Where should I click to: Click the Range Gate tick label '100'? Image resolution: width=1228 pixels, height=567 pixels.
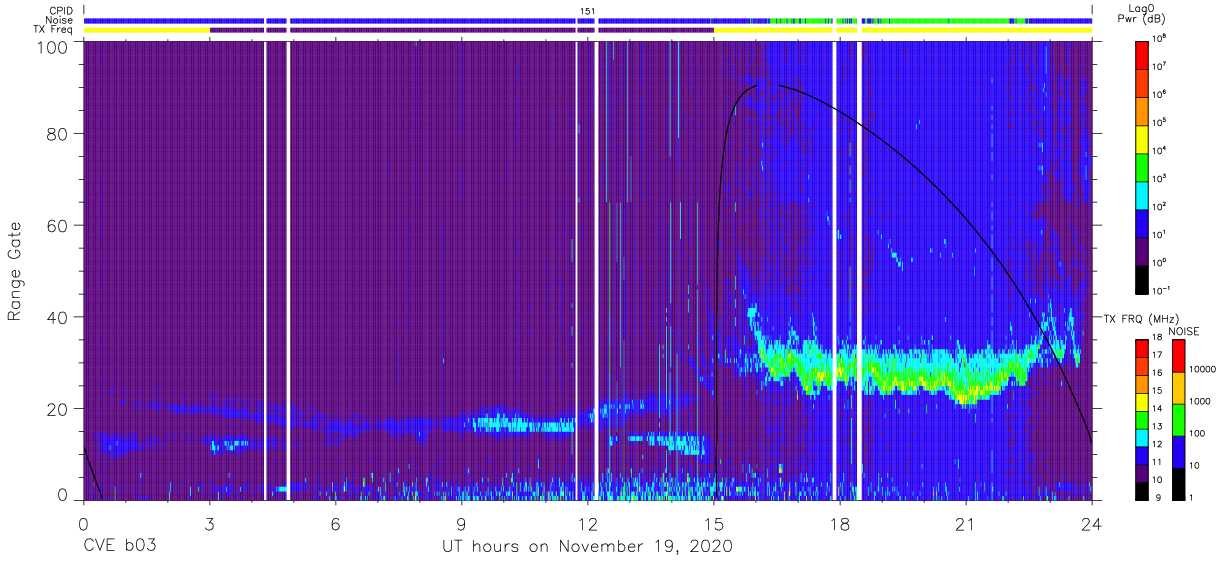point(52,47)
